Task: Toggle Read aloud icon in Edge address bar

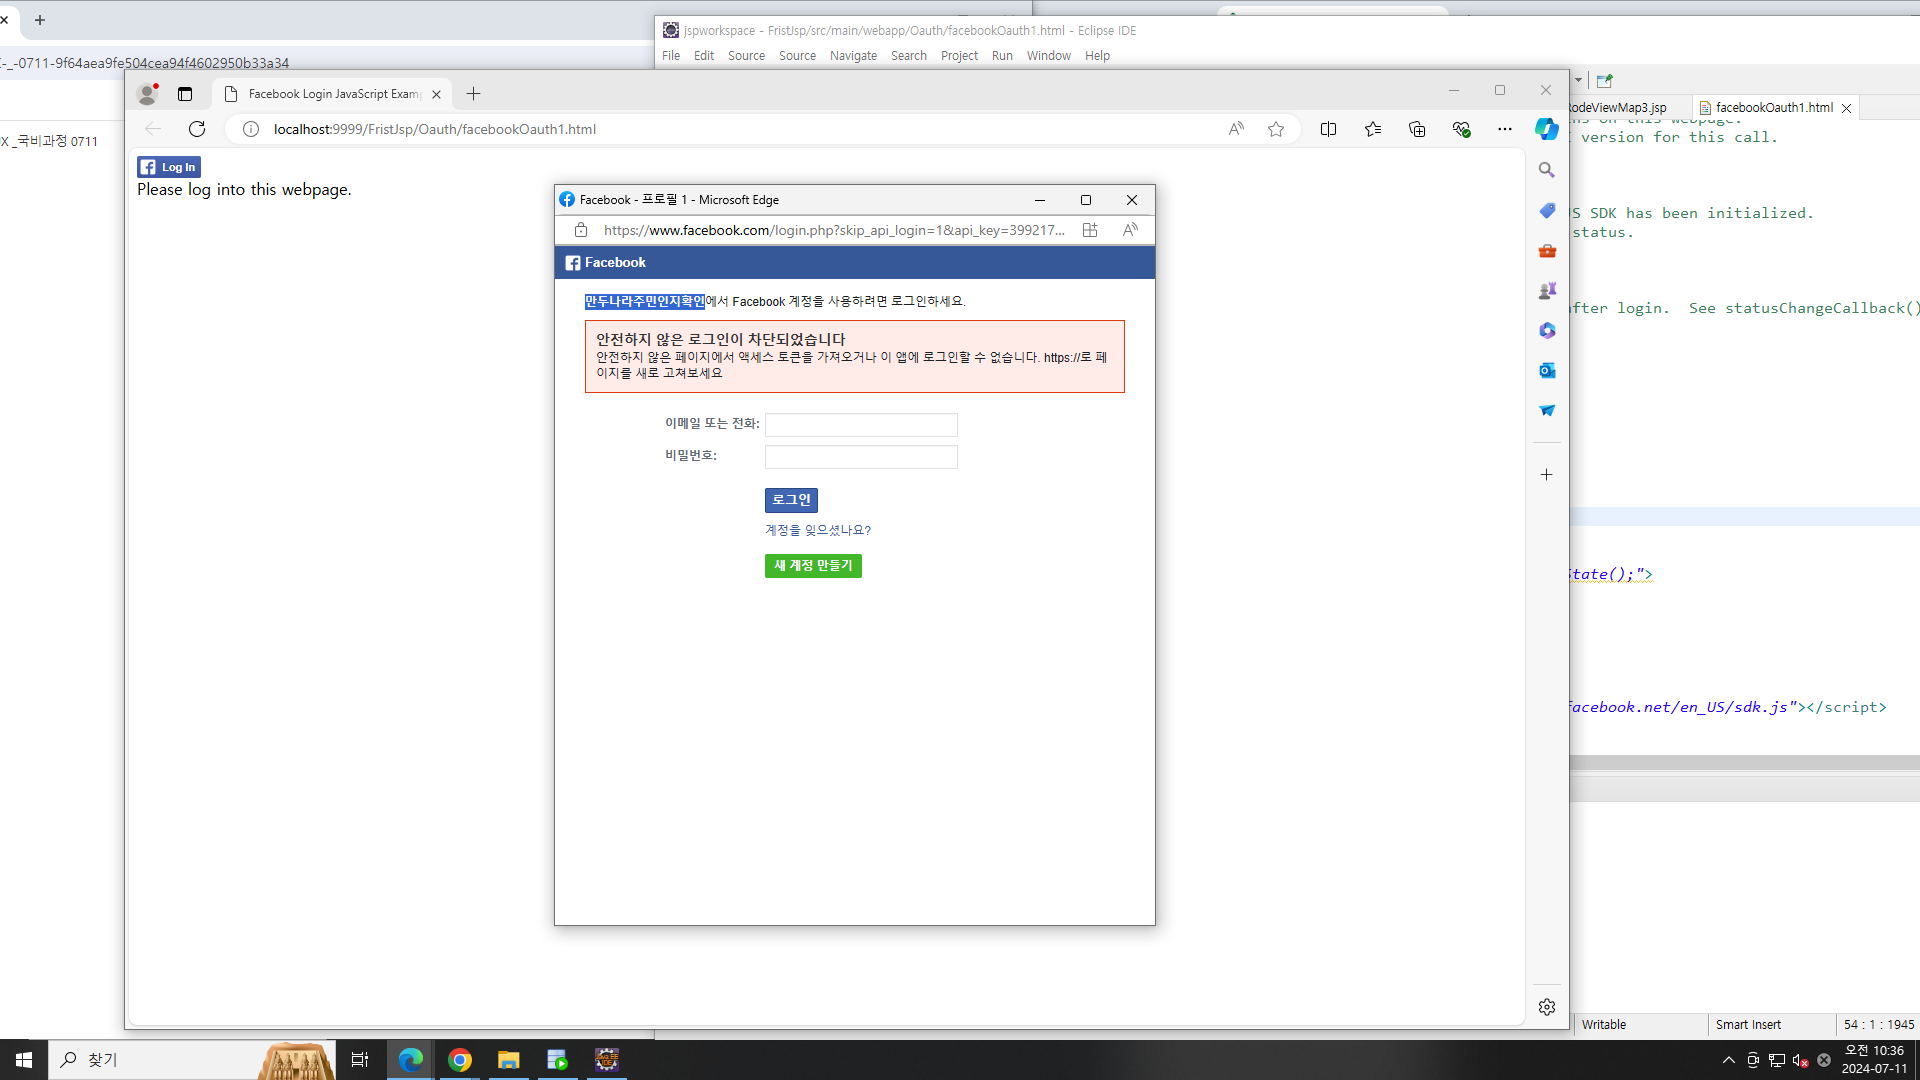Action: click(1237, 129)
